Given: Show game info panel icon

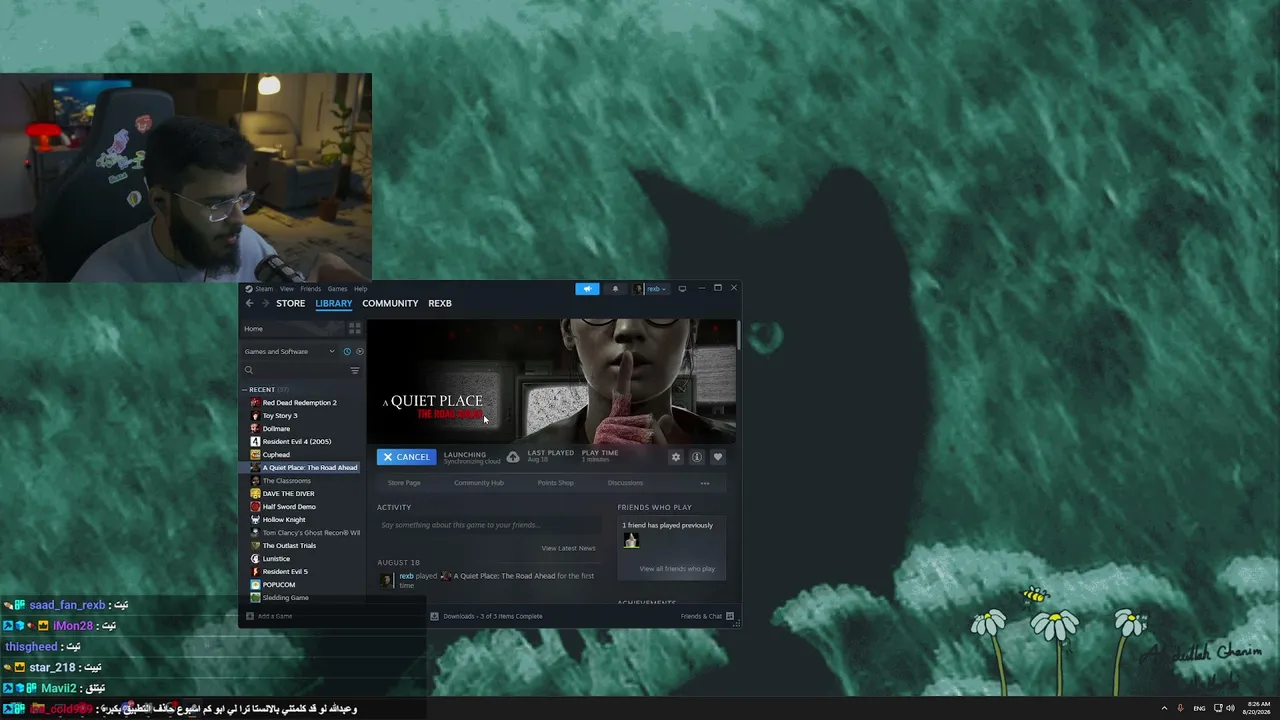Looking at the screenshot, I should [x=697, y=457].
